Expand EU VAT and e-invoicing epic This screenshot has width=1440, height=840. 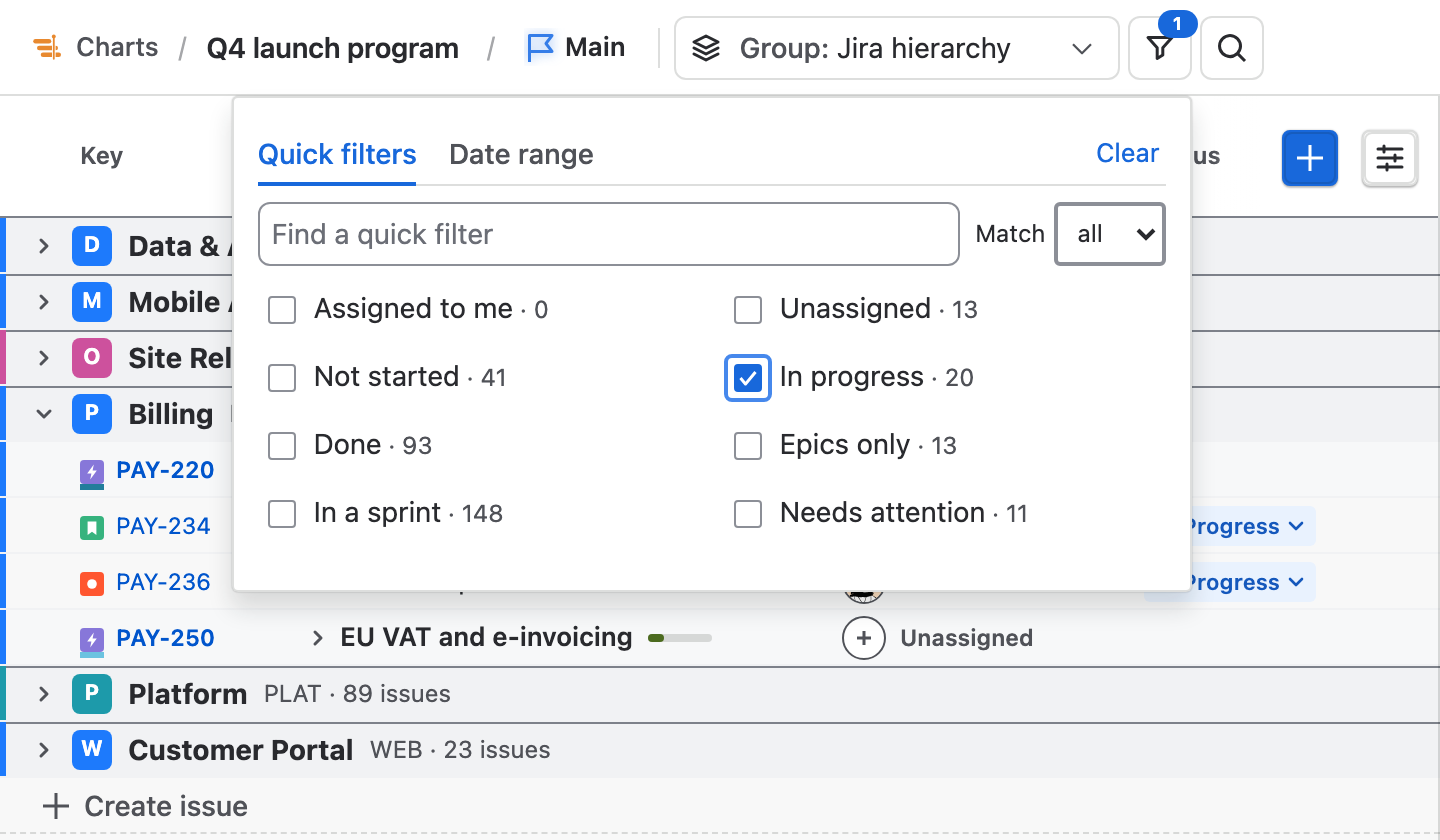pyautogui.click(x=317, y=638)
